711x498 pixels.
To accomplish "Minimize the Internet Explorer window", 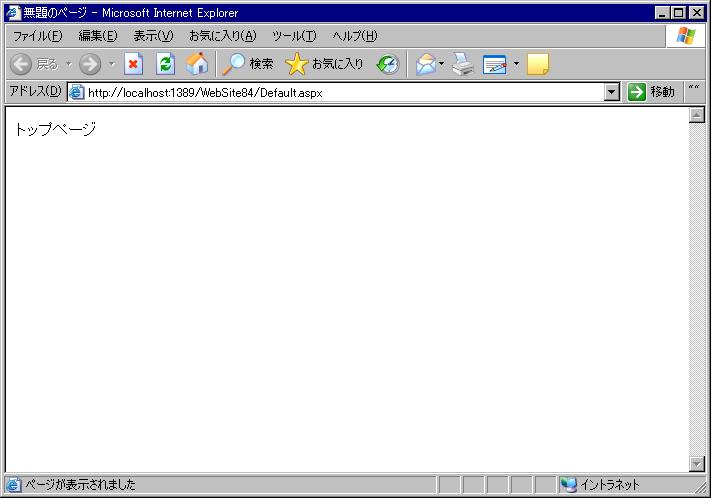I will click(x=662, y=13).
